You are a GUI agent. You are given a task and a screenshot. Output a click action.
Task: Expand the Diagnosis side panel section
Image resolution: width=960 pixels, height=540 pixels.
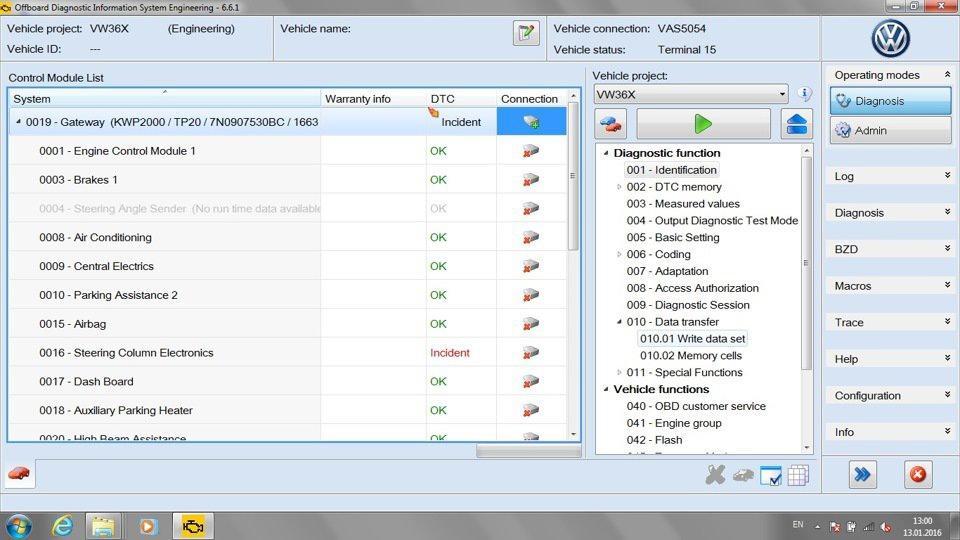[x=947, y=212]
